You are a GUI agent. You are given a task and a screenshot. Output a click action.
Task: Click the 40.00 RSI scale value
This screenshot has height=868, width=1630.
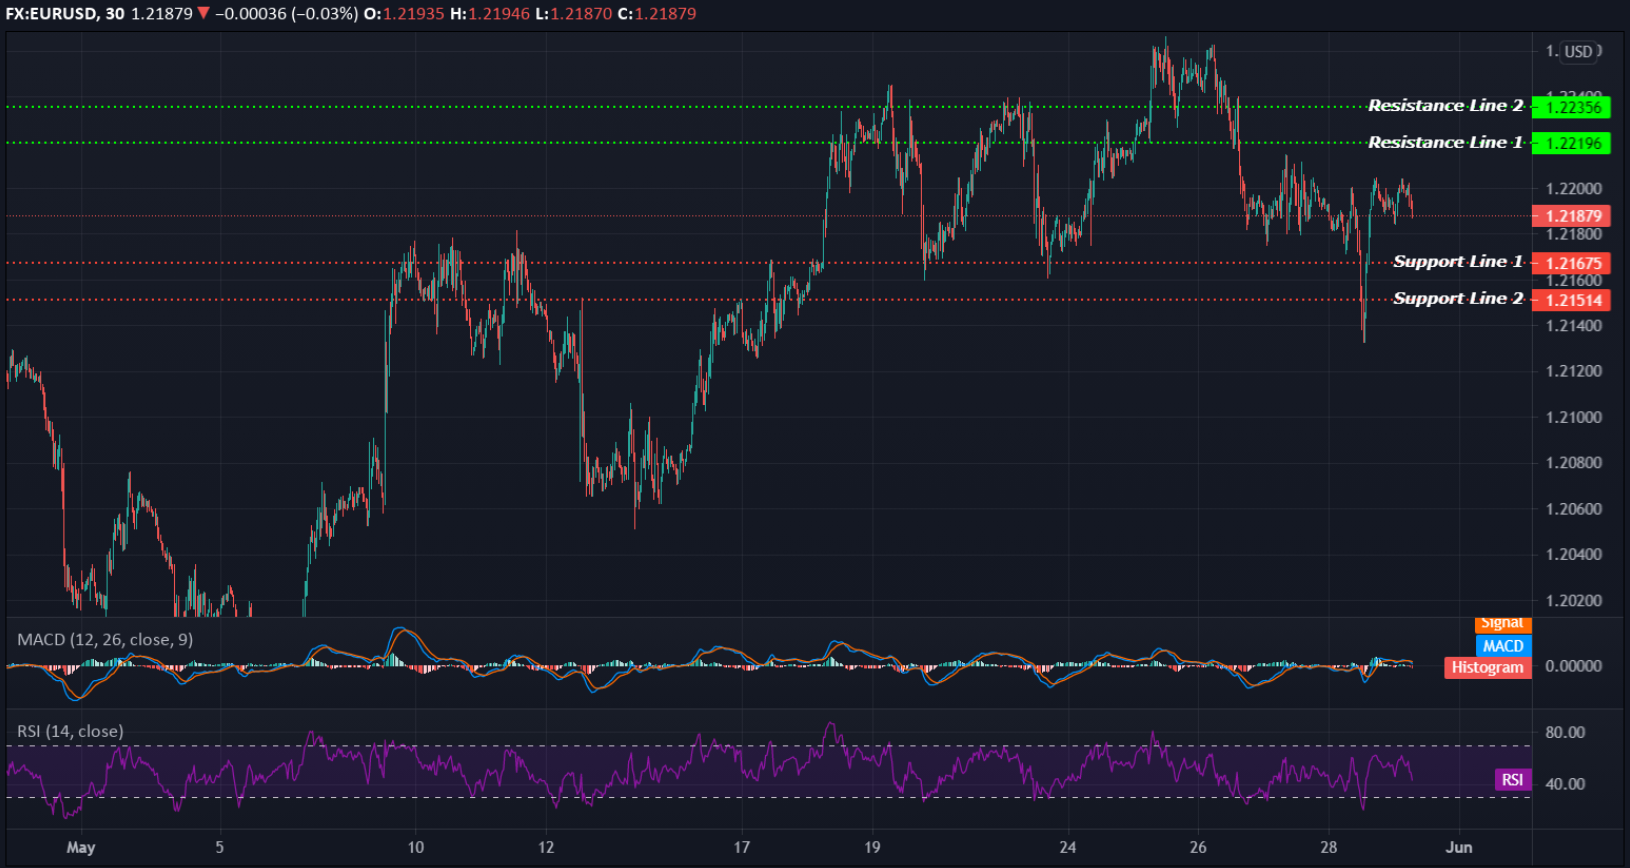pos(1565,784)
